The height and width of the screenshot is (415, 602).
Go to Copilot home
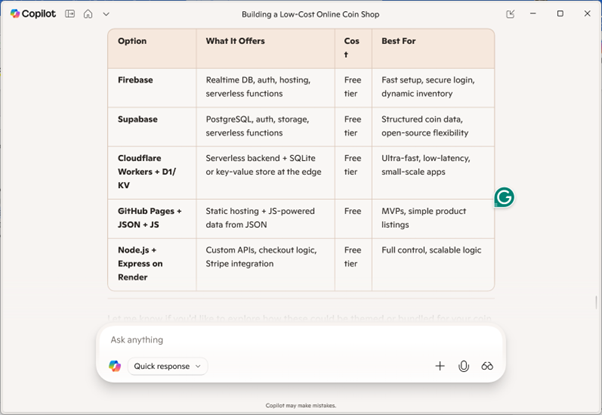(x=88, y=14)
